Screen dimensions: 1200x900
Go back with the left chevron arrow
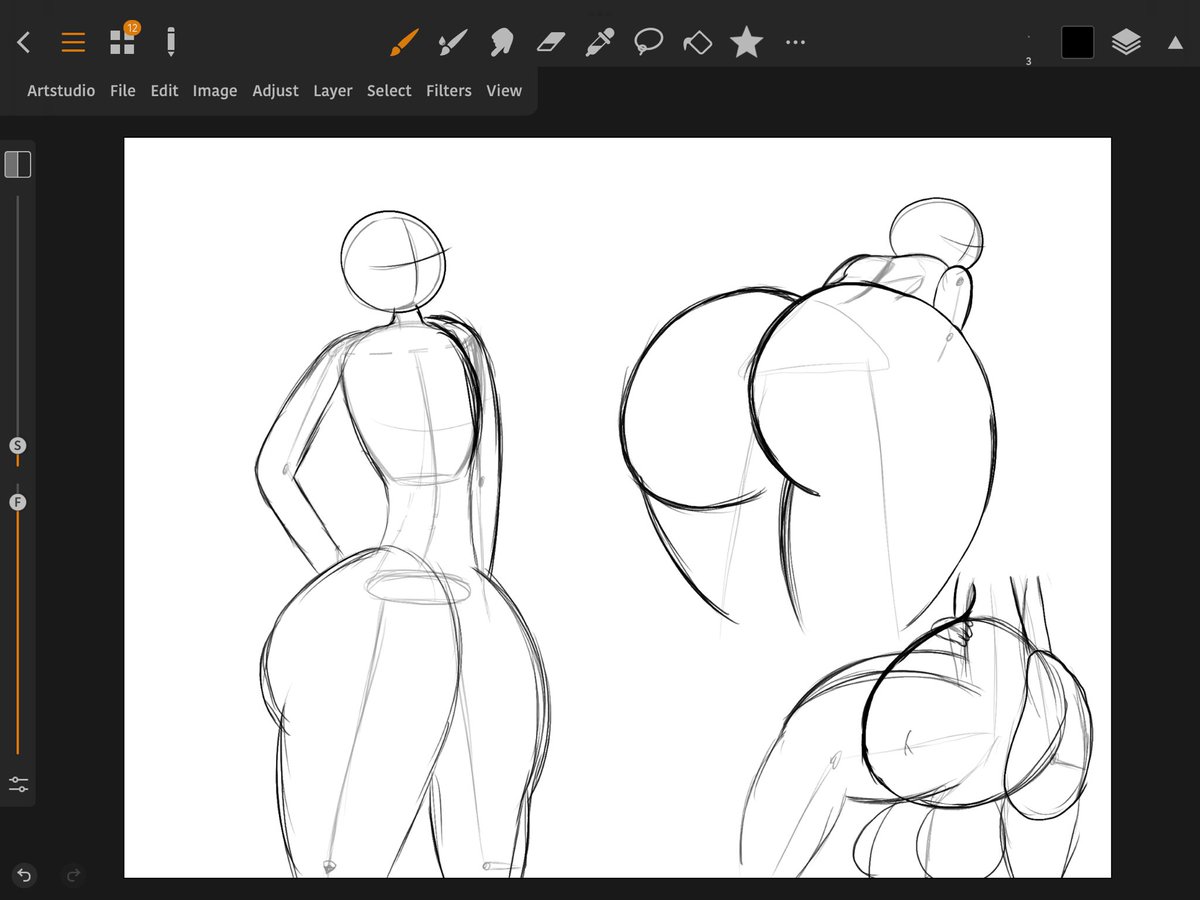click(24, 42)
